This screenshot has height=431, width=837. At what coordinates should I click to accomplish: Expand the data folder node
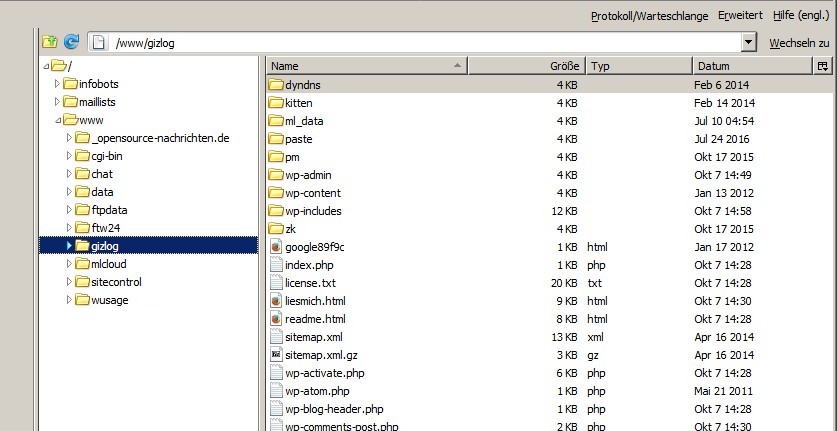69,192
